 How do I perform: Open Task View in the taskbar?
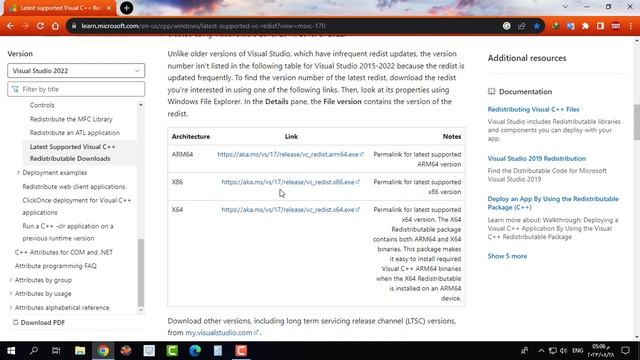tap(56, 351)
